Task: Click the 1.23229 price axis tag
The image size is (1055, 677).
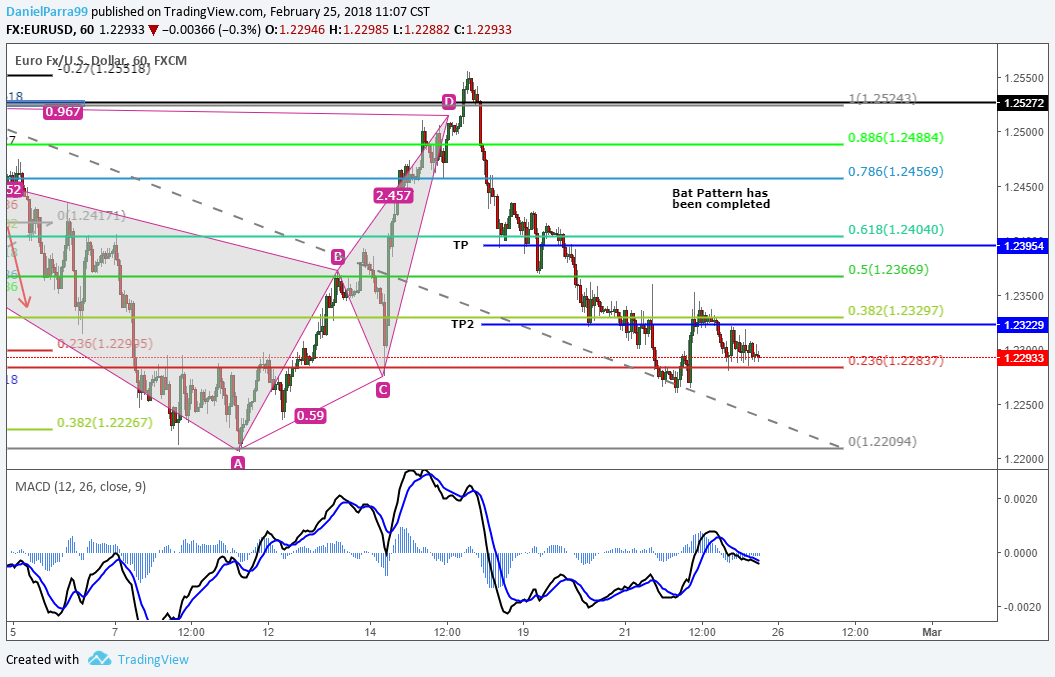Action: coord(1023,324)
